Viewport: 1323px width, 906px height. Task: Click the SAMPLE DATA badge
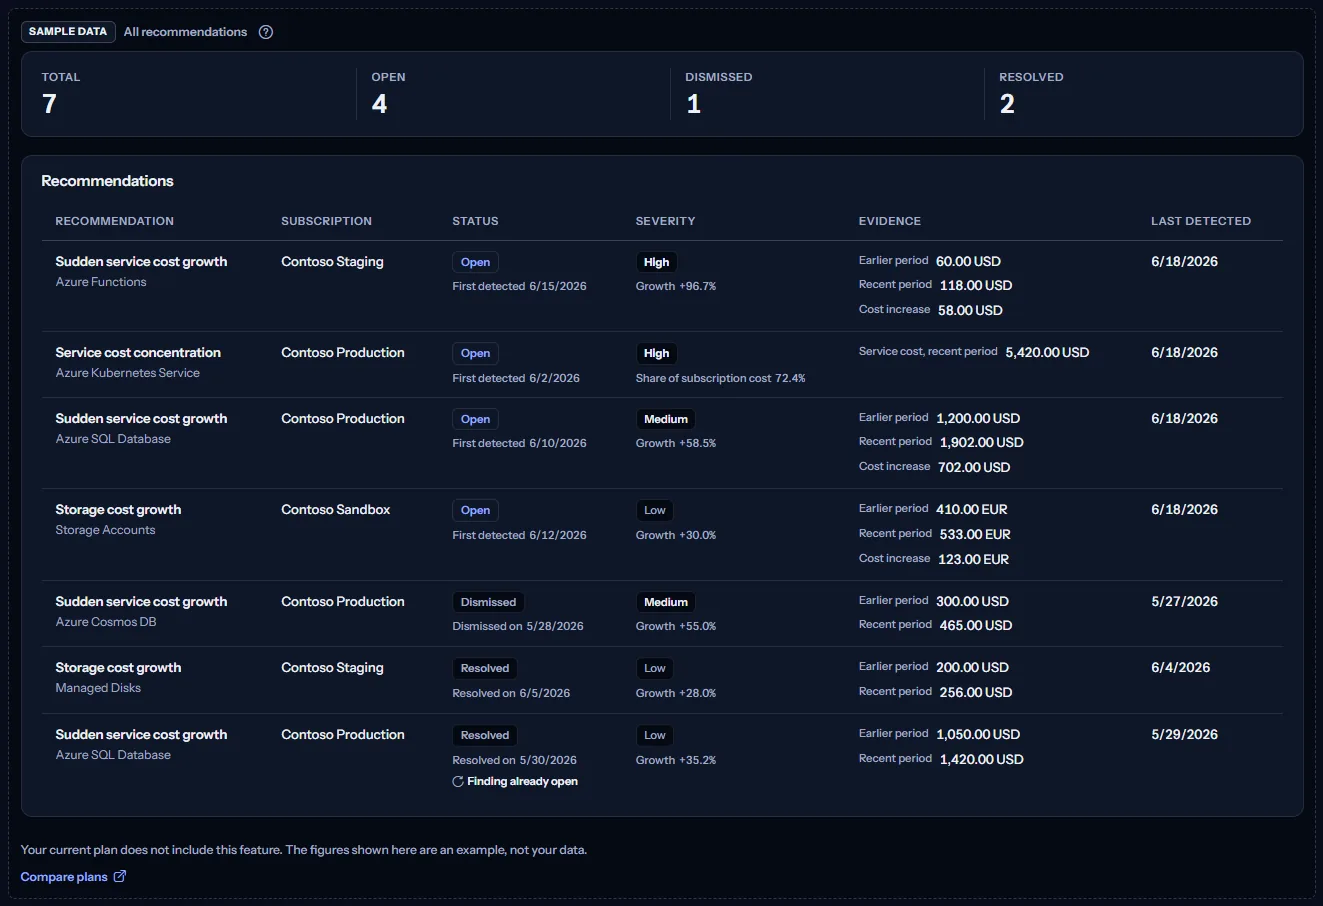point(68,32)
